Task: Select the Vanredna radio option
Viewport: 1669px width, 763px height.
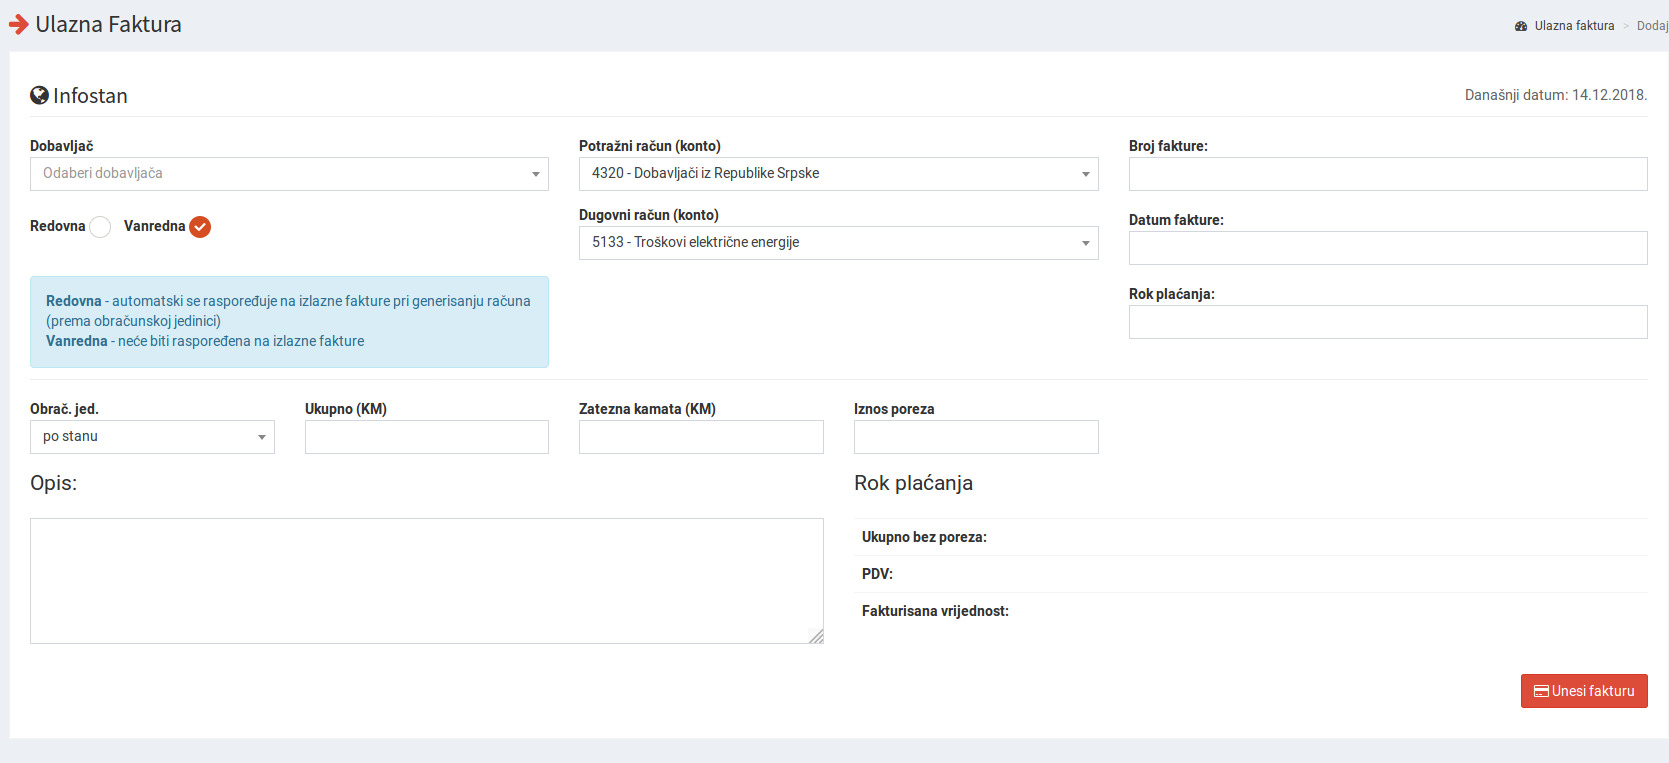Action: point(200,227)
